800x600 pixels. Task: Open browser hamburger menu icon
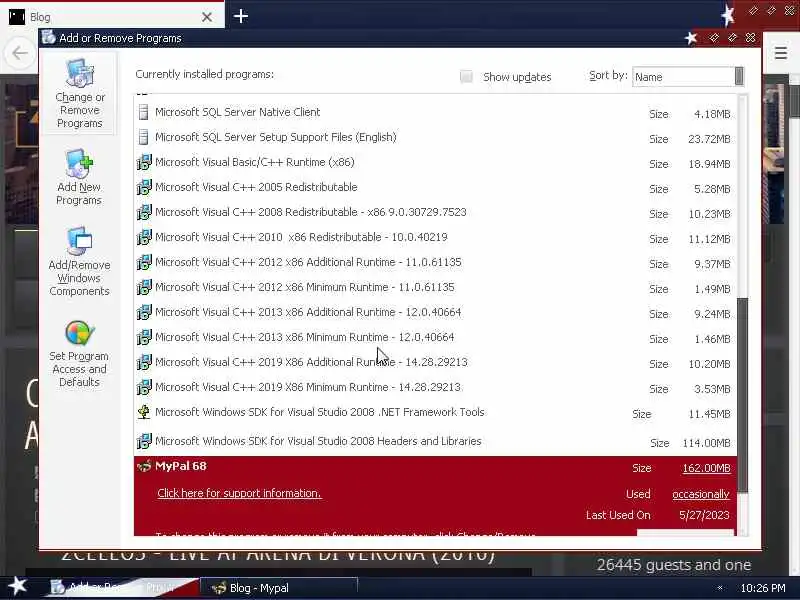click(780, 53)
